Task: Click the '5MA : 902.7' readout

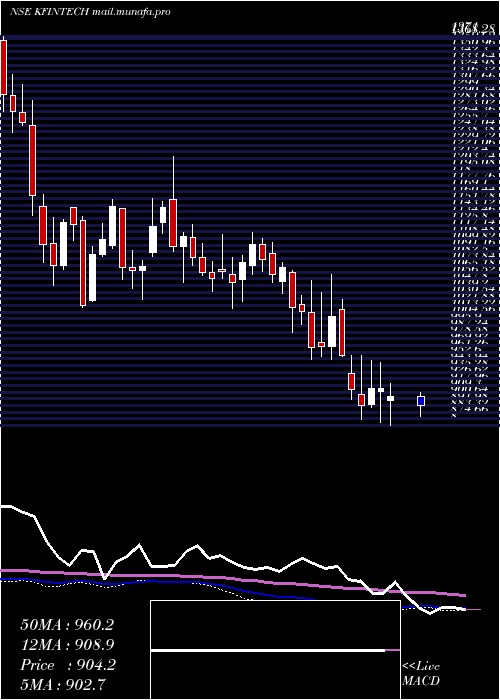Action: 64,685
